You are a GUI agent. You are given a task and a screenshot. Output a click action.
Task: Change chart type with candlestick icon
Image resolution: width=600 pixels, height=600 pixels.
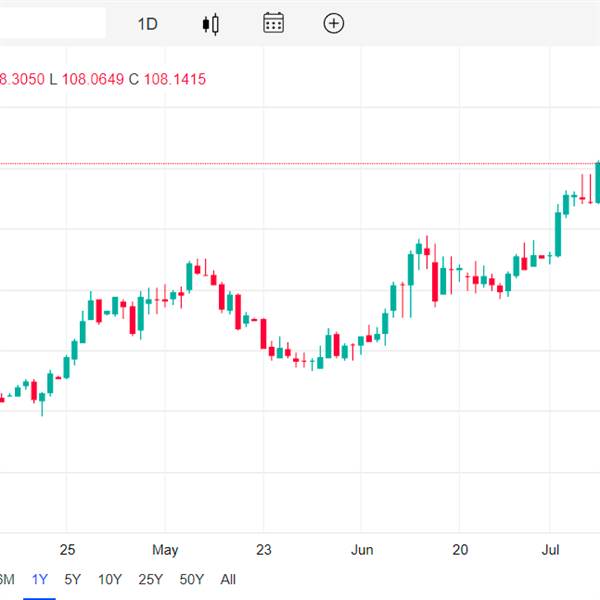pyautogui.click(x=210, y=24)
